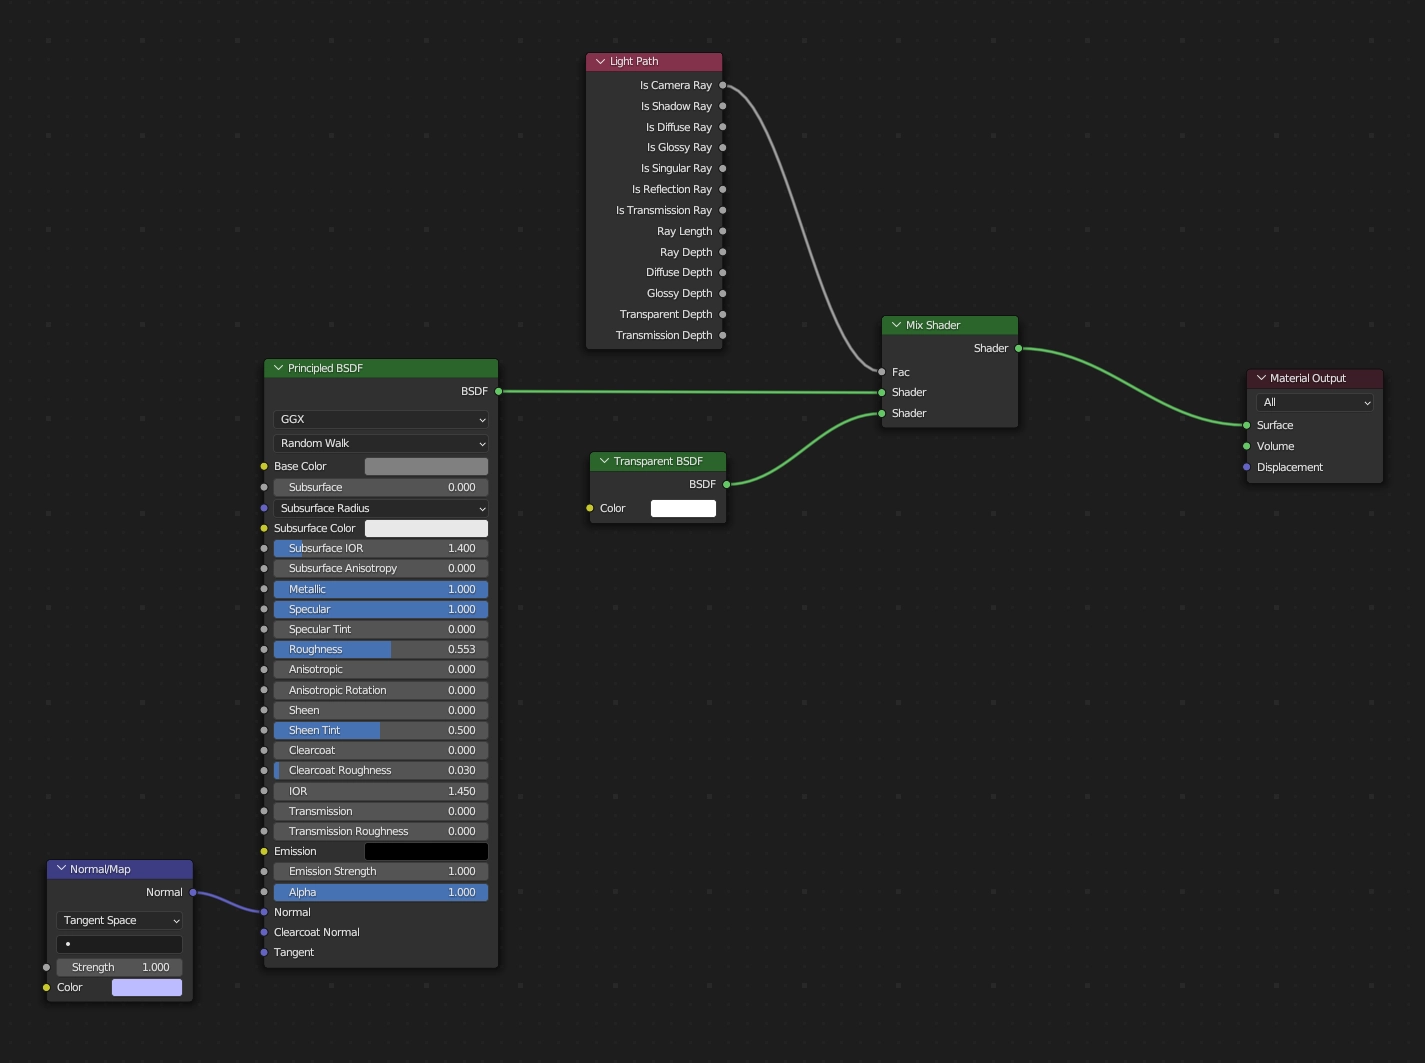Viewport: 1425px width, 1063px height.
Task: Click the Is Shadow Ray output socket
Action: [x=723, y=106]
